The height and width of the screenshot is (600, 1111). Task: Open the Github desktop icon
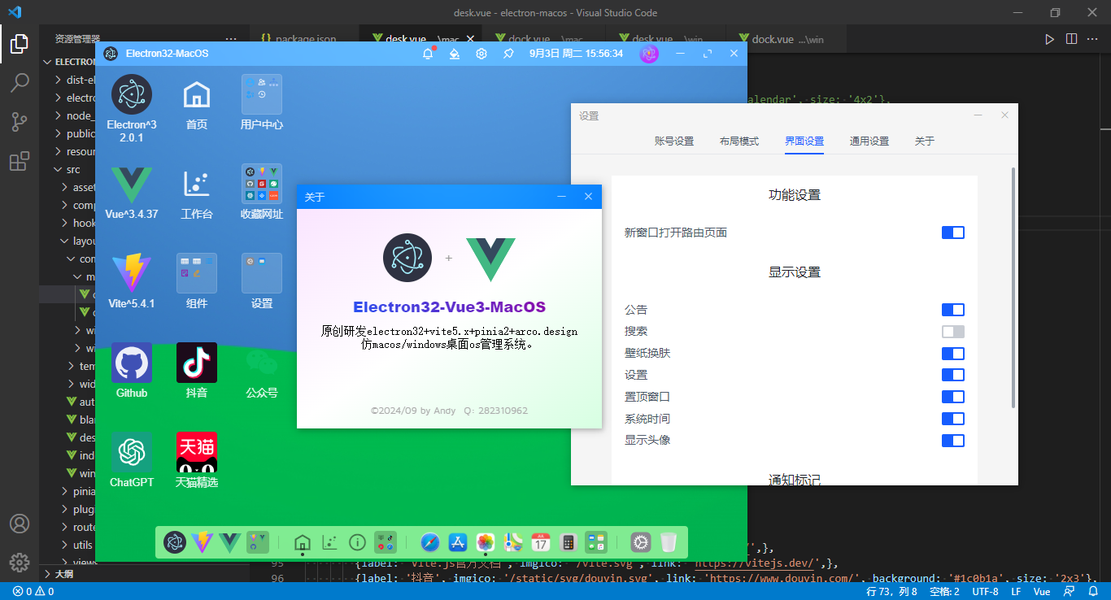point(132,370)
